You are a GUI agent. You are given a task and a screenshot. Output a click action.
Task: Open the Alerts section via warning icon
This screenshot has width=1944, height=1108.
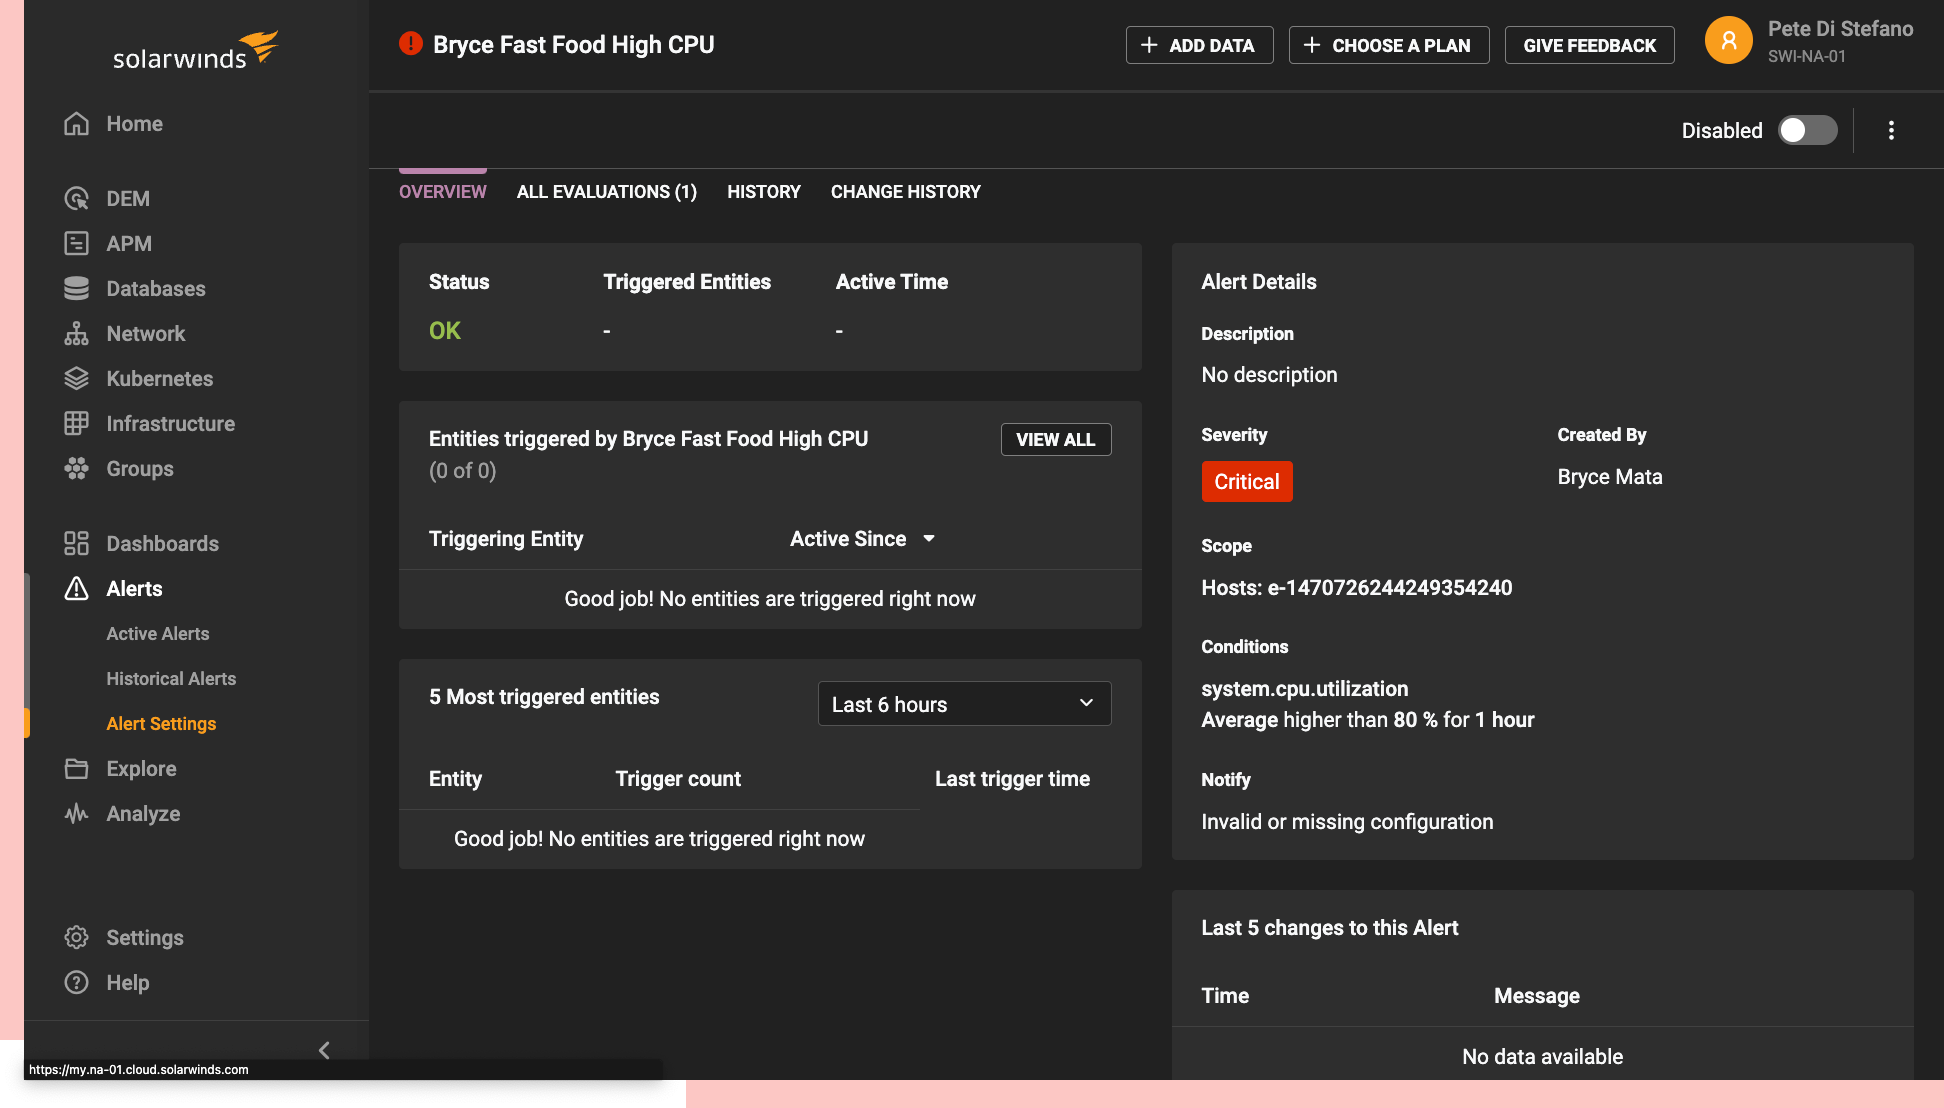point(77,588)
